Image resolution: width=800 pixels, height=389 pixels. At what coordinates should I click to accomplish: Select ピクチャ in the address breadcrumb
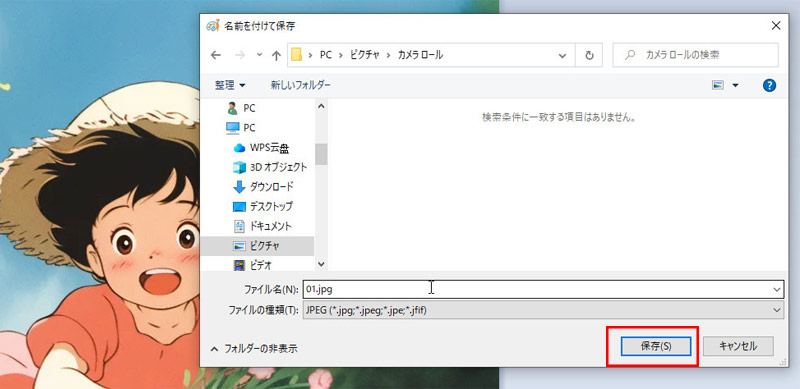pos(365,55)
